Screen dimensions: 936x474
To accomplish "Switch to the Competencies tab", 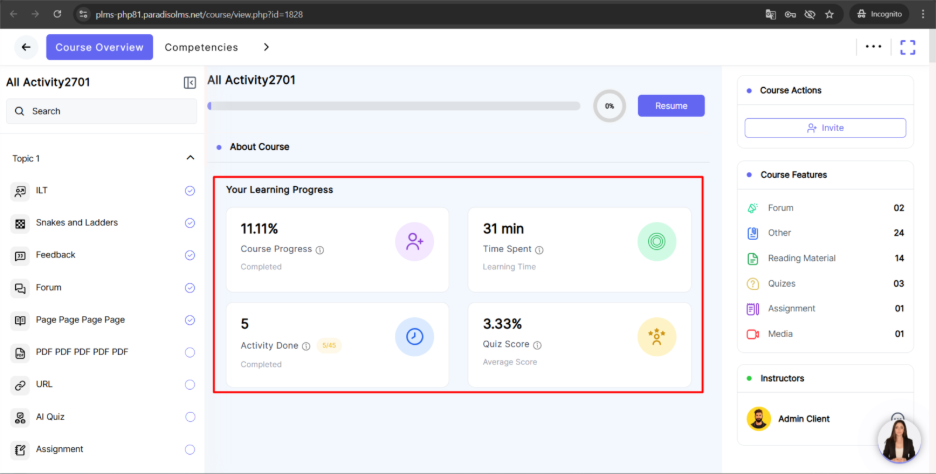I will click(x=201, y=47).
